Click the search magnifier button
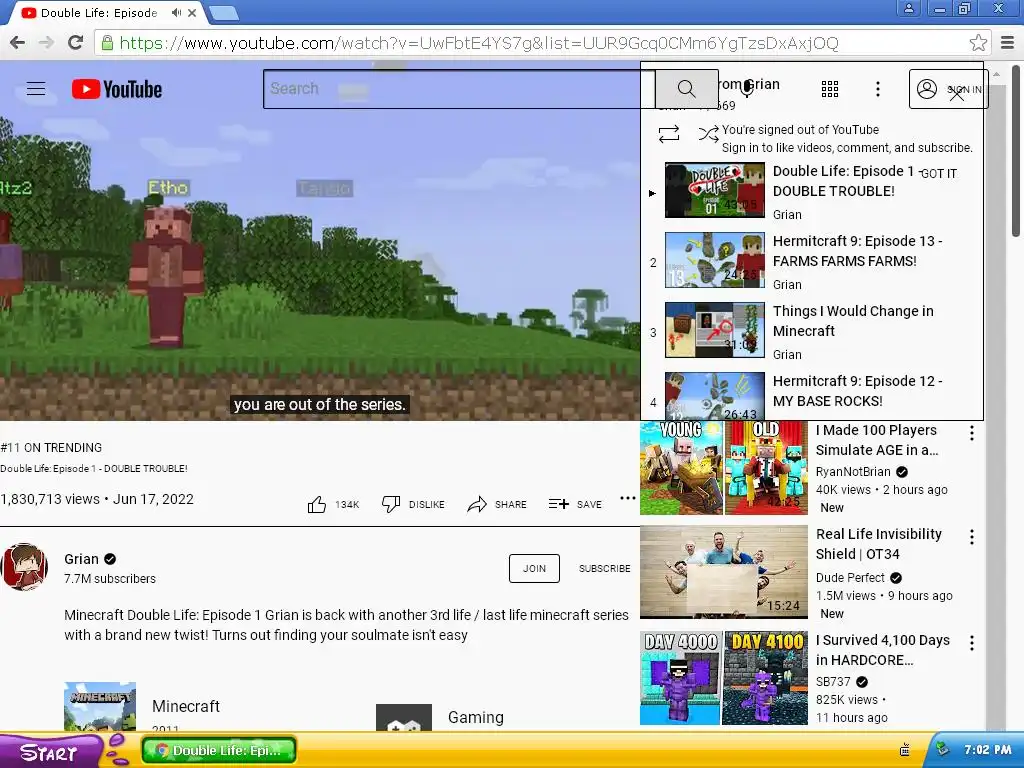 (686, 89)
